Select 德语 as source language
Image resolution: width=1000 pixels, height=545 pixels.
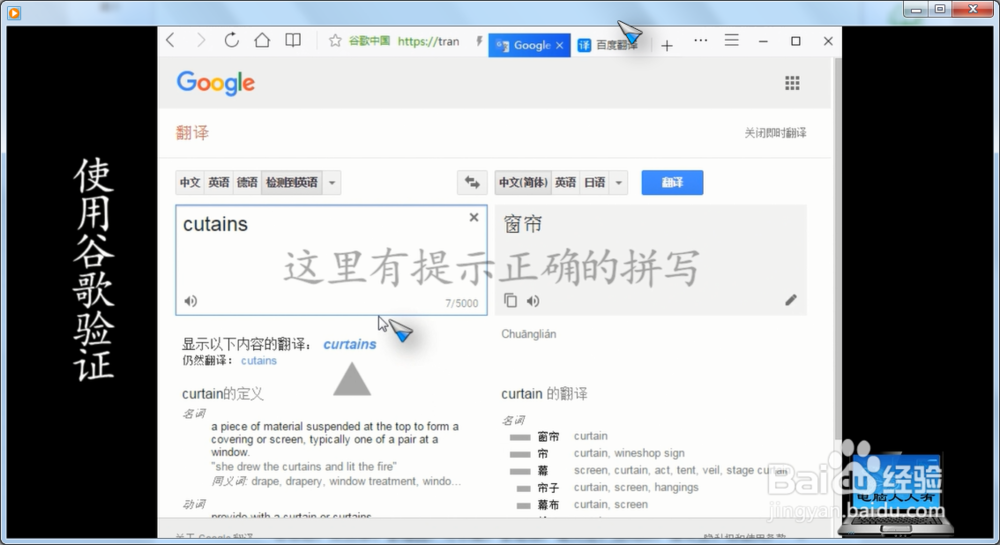[x=247, y=182]
